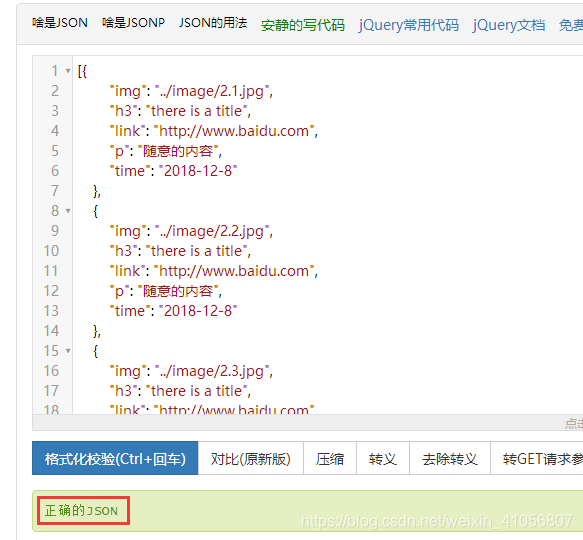Click the 去除转义 button

pos(450,458)
